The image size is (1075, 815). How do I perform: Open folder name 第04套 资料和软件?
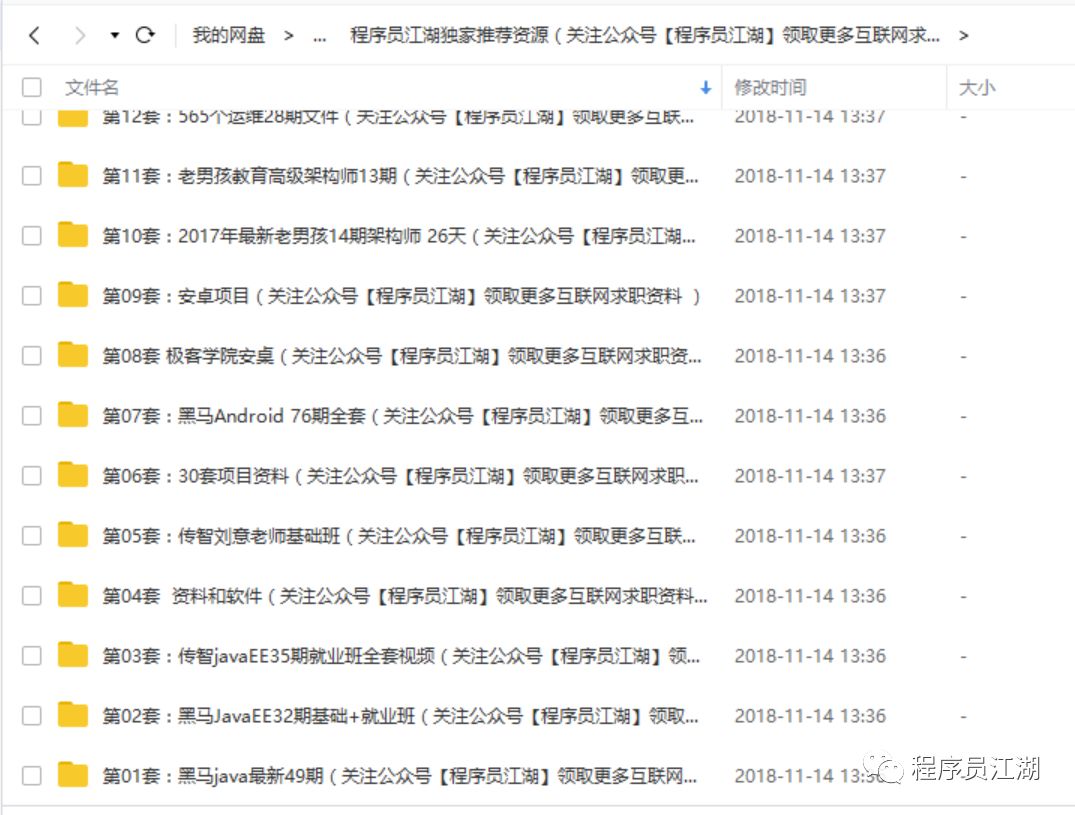point(404,596)
